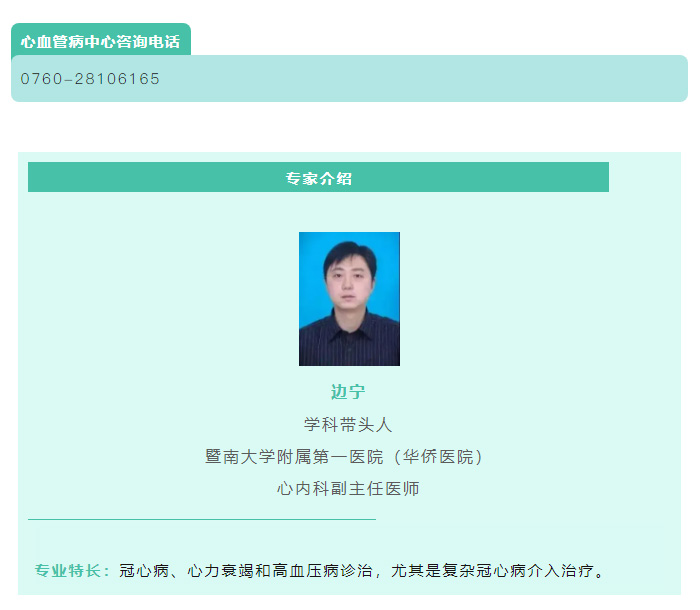
Task: Click the doctor name 边宁
Action: (x=348, y=392)
